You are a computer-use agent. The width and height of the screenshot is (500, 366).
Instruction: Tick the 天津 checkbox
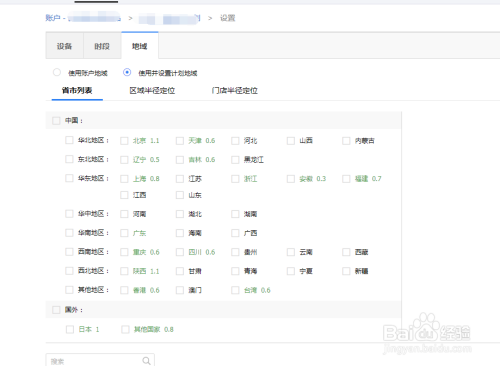click(180, 141)
